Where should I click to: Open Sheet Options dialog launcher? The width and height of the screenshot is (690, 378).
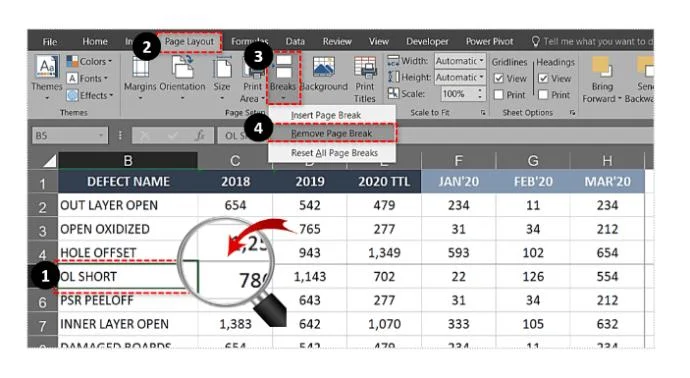click(x=572, y=113)
